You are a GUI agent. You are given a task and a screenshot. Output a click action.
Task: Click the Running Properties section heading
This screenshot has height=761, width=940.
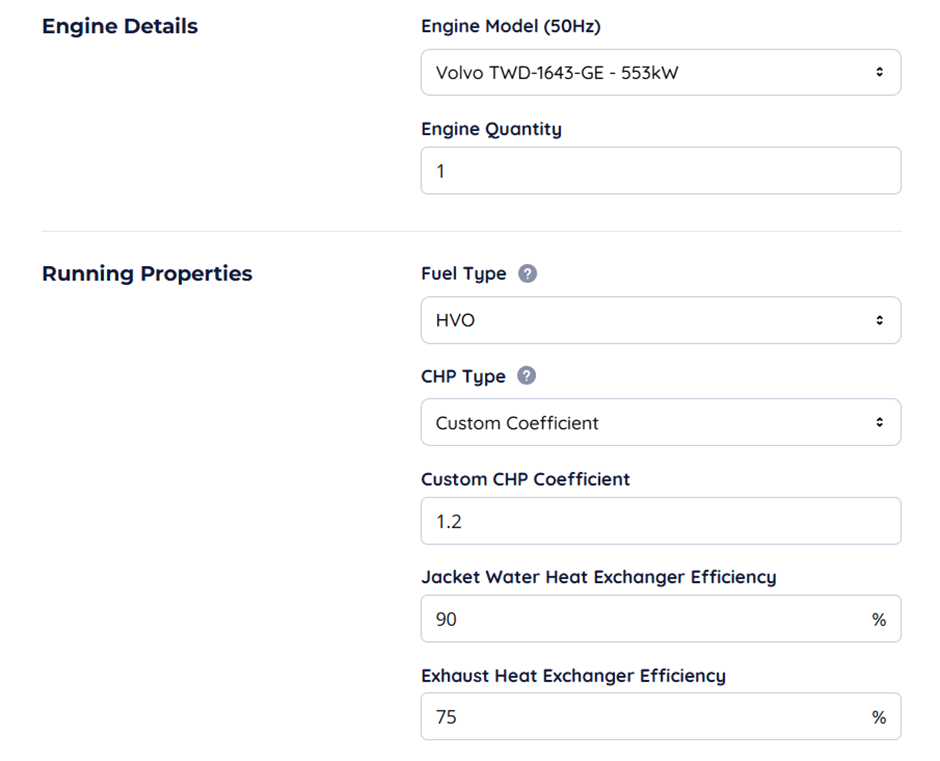coord(147,272)
